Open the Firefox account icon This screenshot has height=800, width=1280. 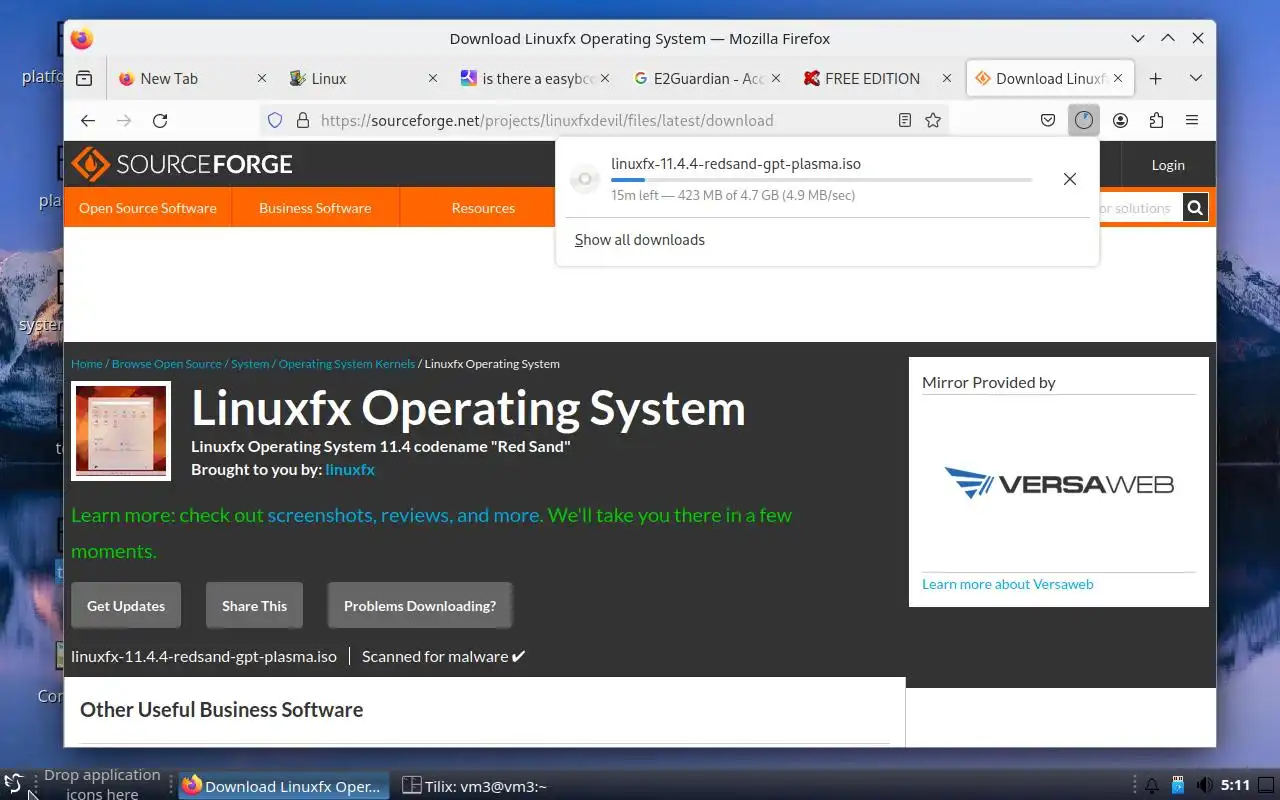point(1120,120)
